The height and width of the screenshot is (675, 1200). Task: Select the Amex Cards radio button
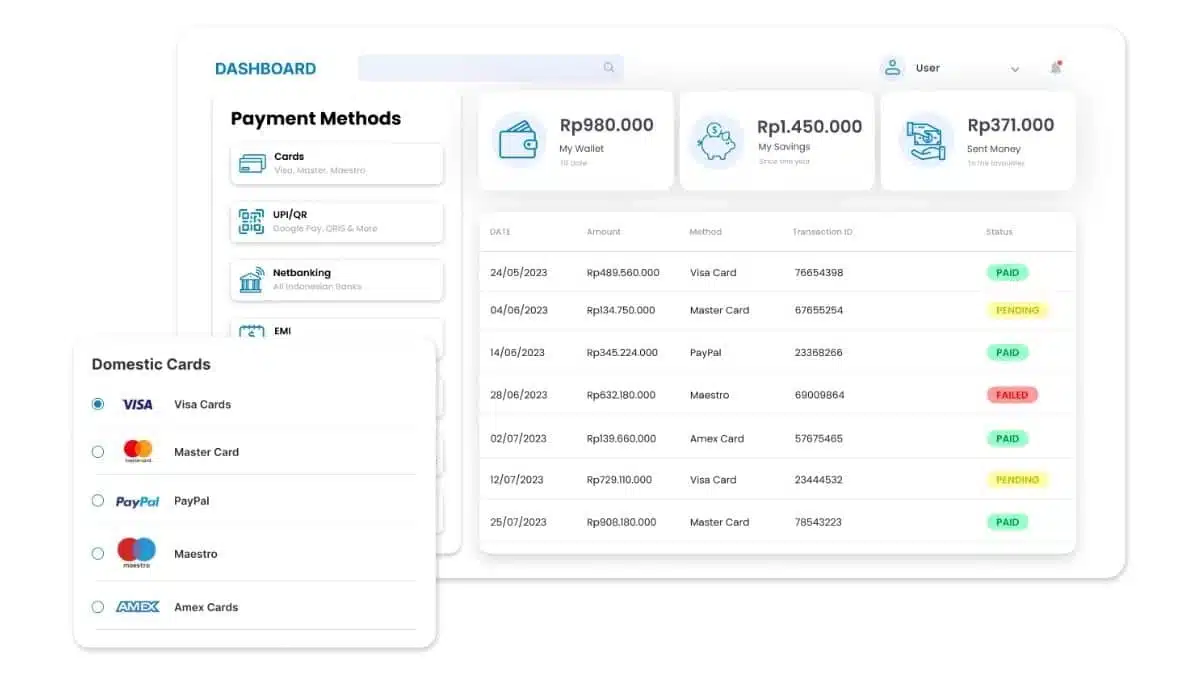[98, 607]
